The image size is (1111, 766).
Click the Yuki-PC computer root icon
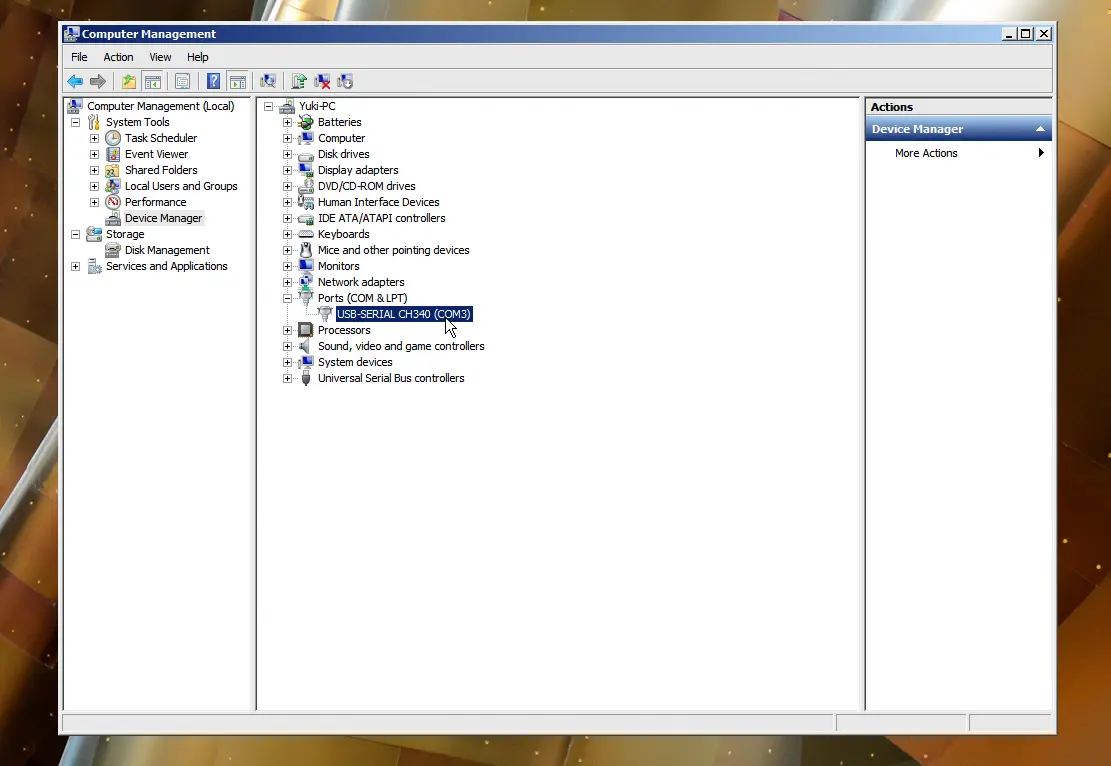(x=287, y=106)
